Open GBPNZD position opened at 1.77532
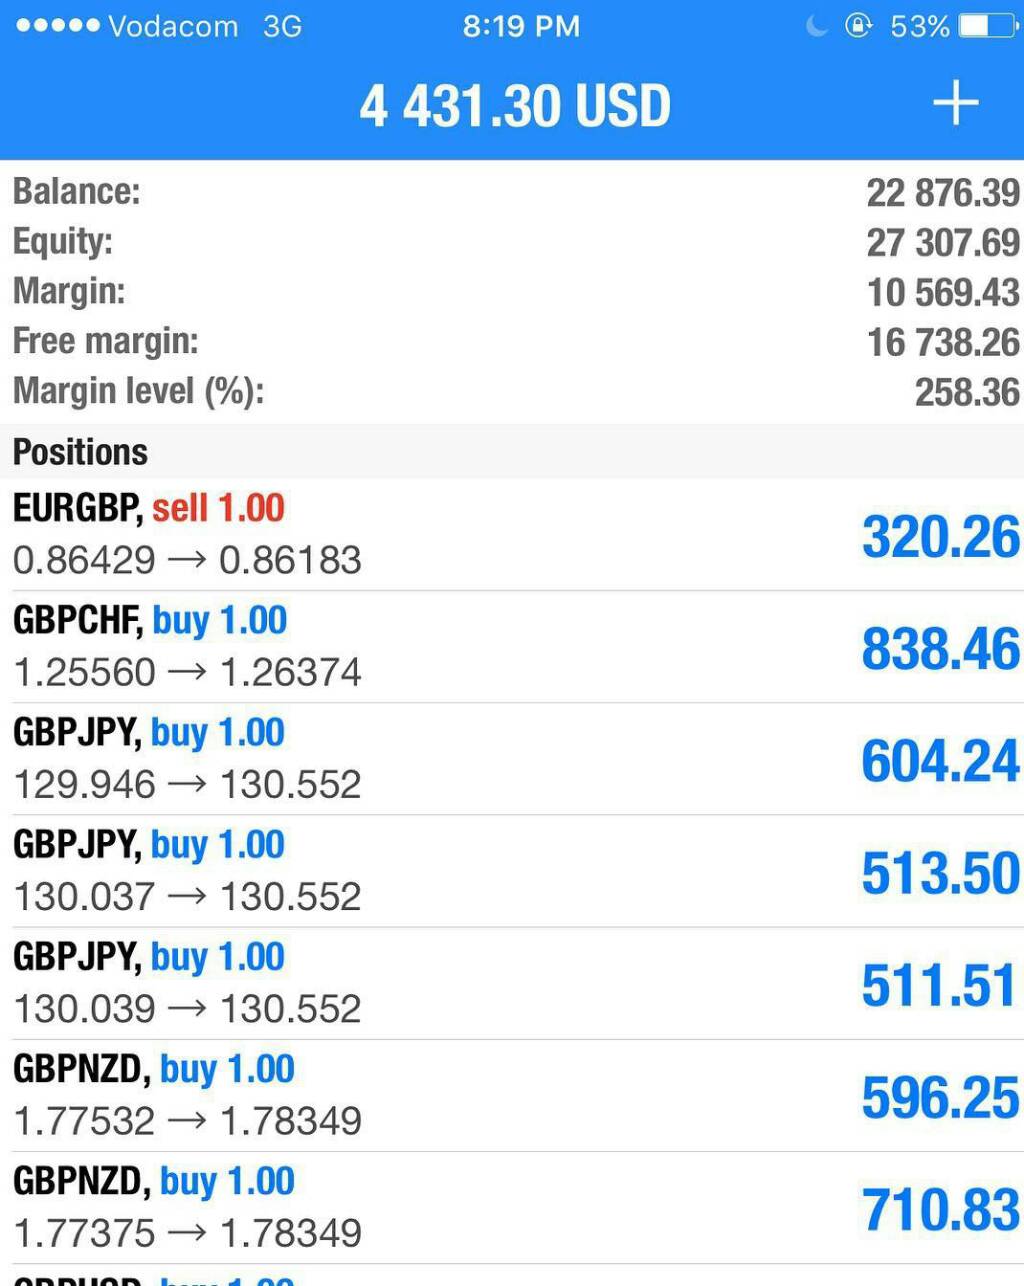Screen dimensions: 1024x1286 [x=512, y=1095]
